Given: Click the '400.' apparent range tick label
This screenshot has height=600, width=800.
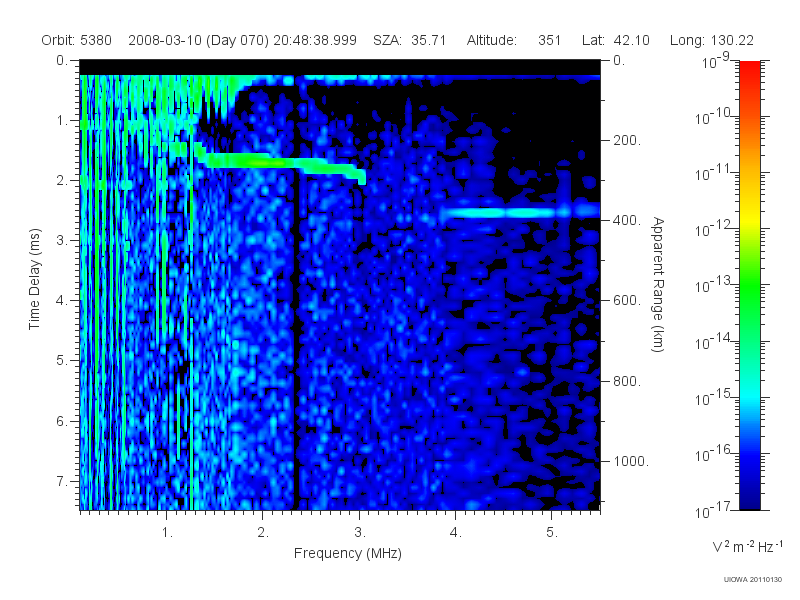Looking at the screenshot, I should 627,220.
